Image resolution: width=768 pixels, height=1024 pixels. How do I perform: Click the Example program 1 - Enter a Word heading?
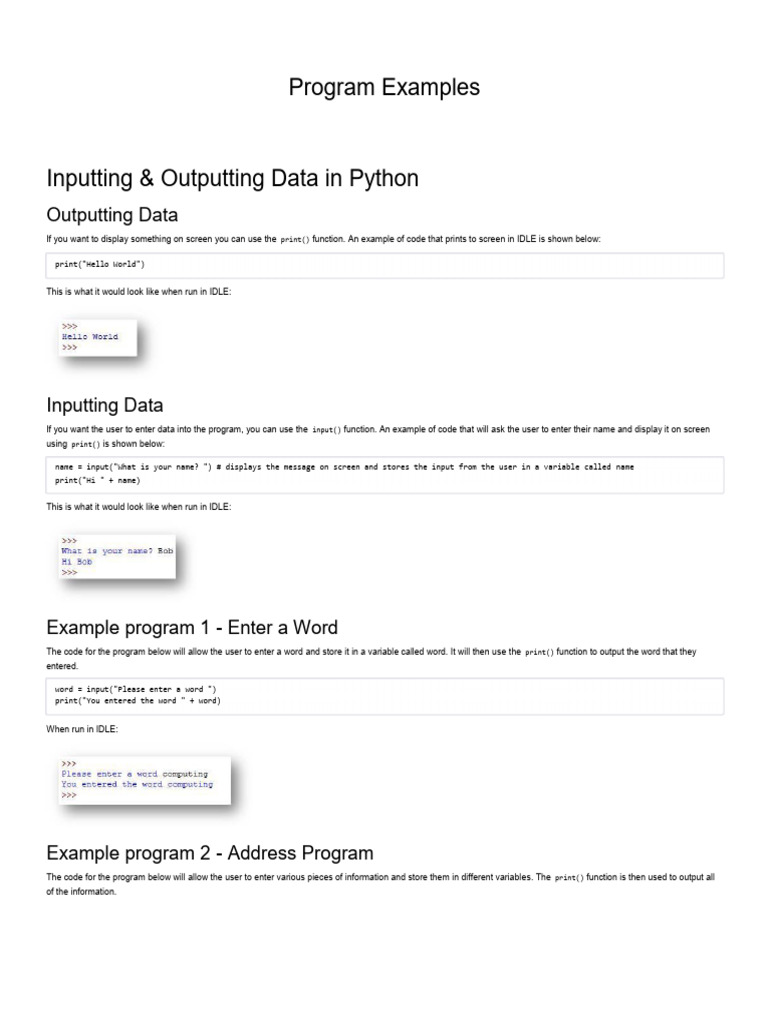192,628
